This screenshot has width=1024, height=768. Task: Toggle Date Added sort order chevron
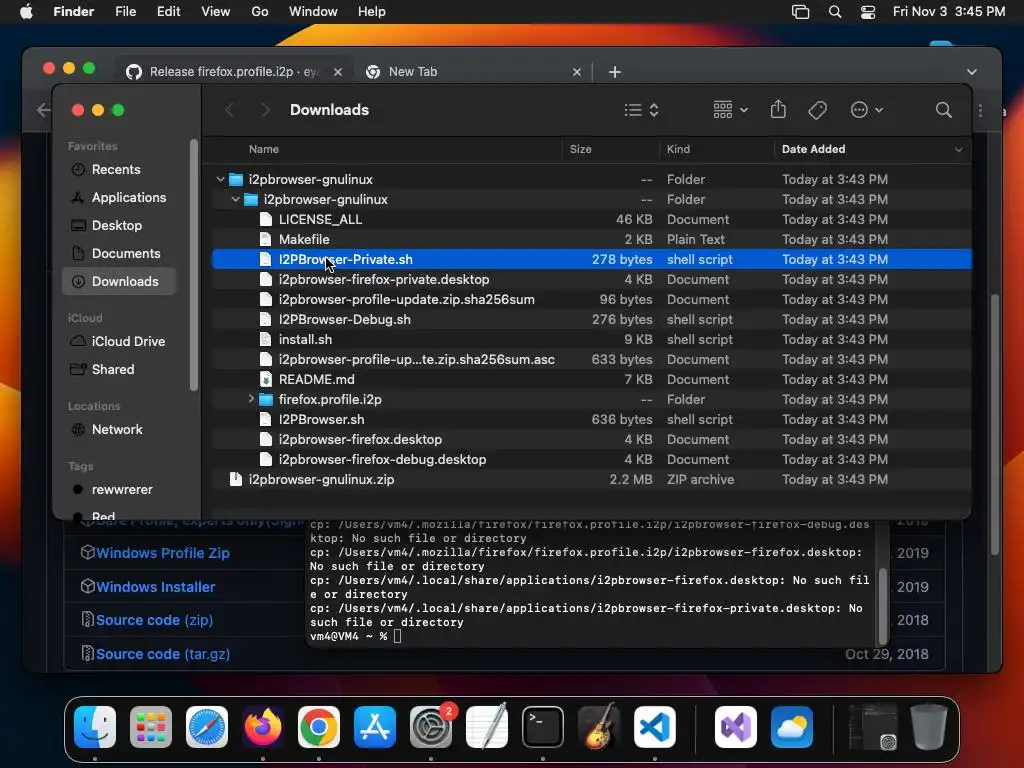(958, 150)
